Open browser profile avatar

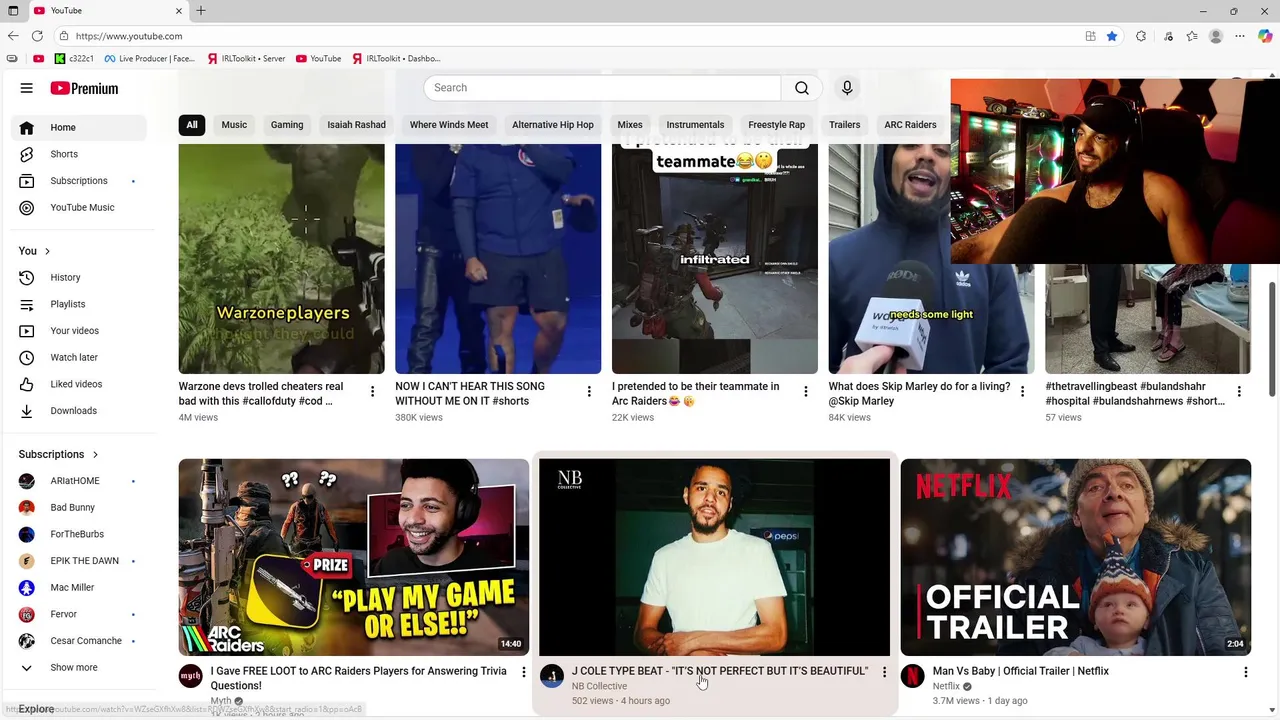1216,36
